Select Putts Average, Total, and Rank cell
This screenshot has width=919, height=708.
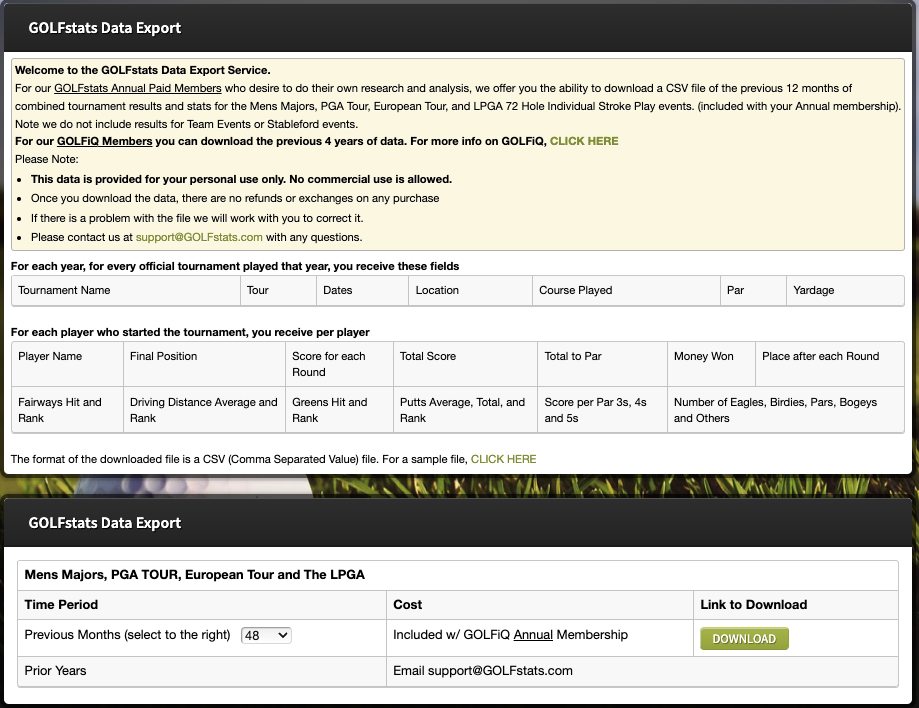465,410
